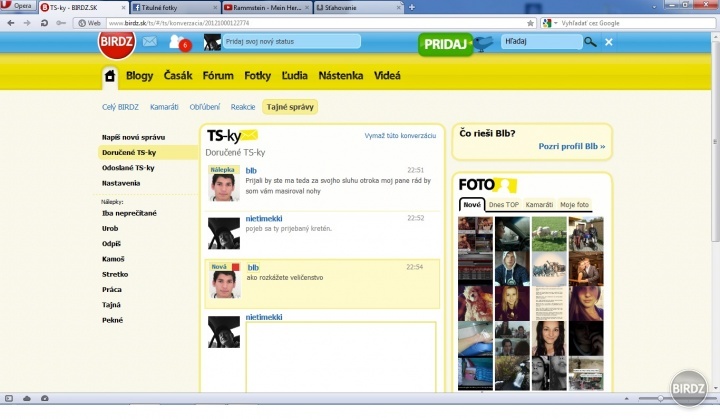The height and width of the screenshot is (419, 720).
Task: Click the reply message text area
Action: pyautogui.click(x=341, y=357)
